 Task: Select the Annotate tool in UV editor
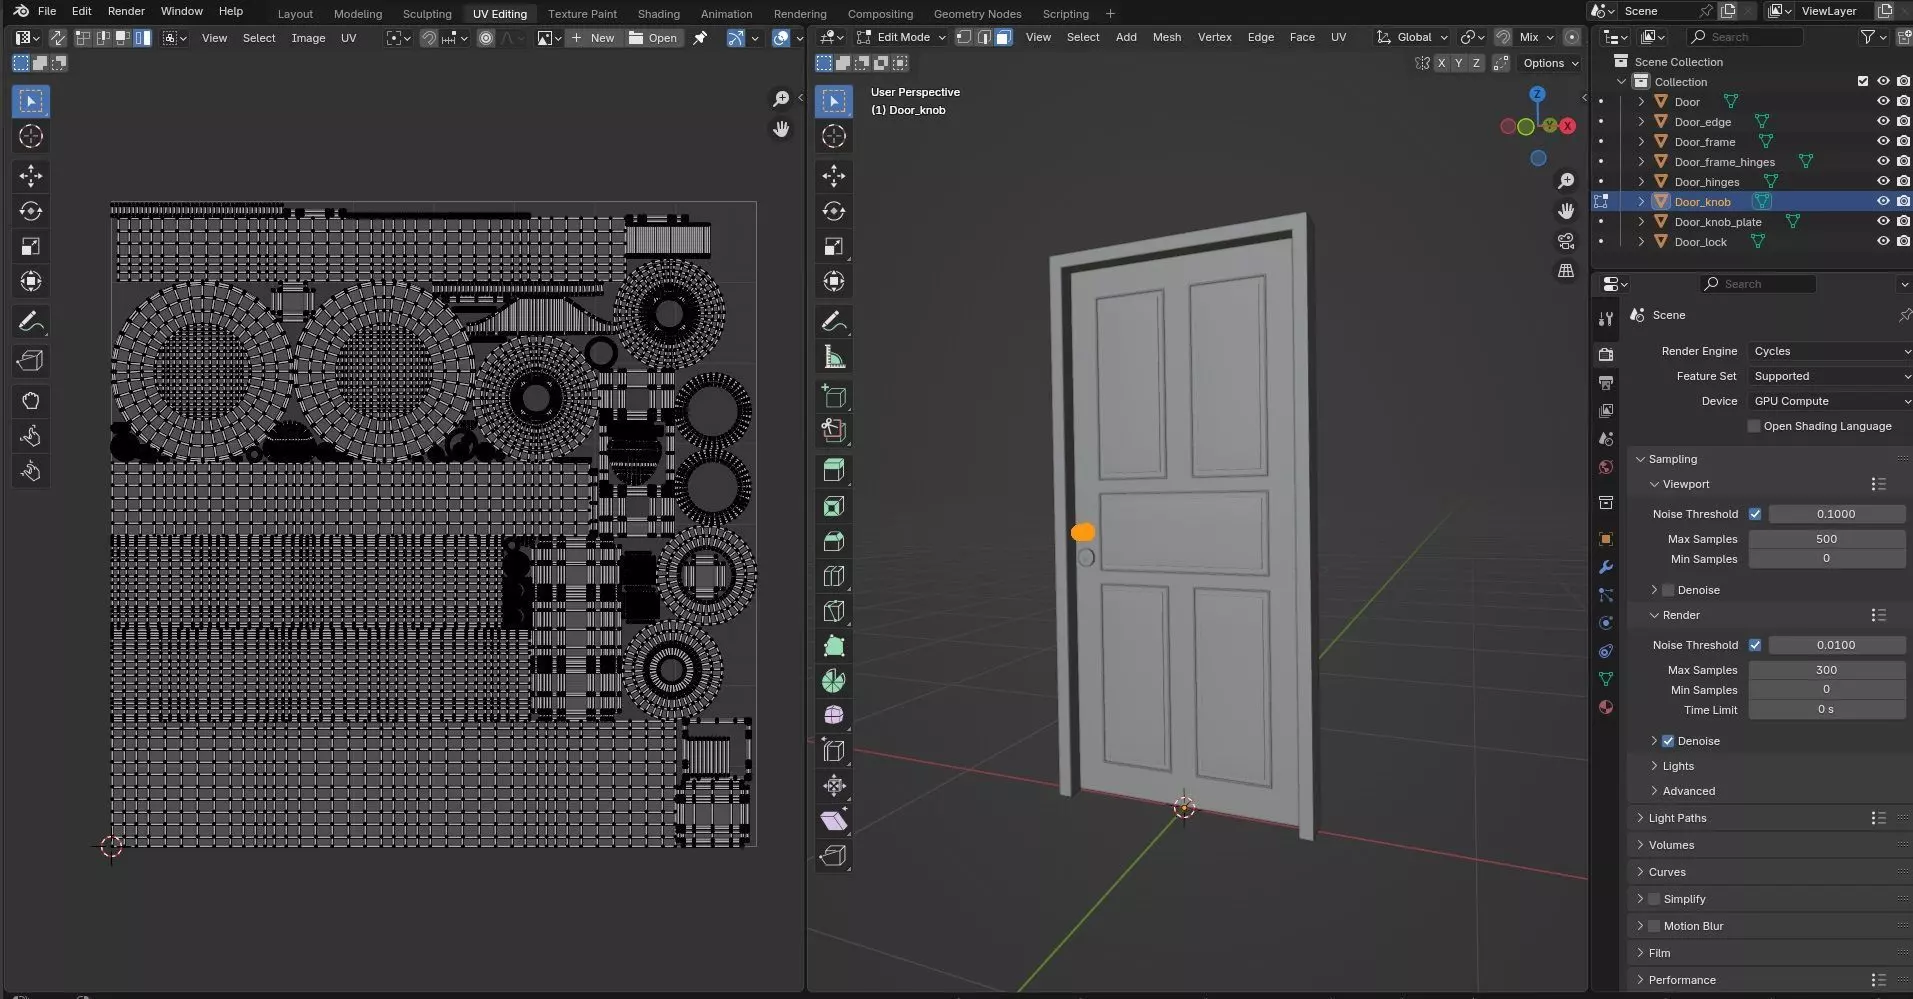click(x=31, y=321)
